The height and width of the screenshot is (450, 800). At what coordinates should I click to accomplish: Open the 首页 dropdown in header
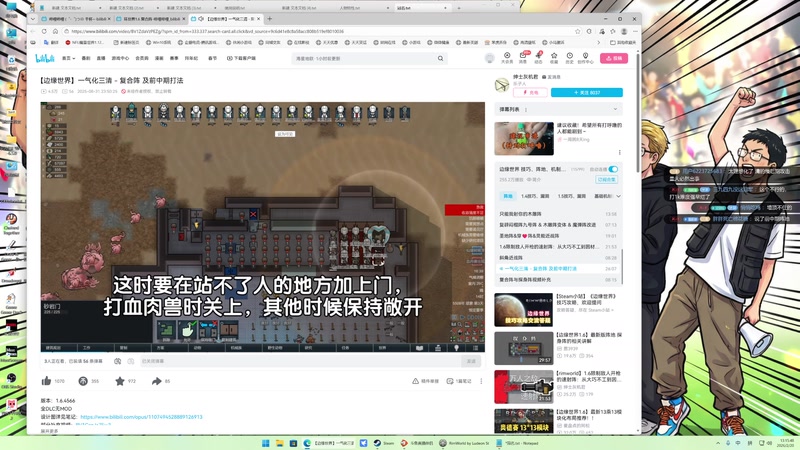(x=68, y=58)
